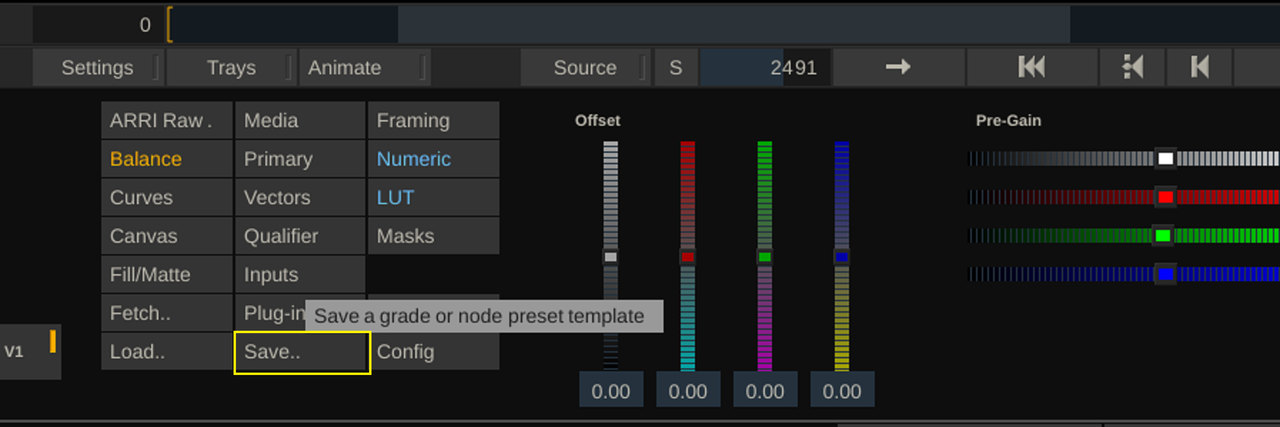This screenshot has height=427, width=1280.
Task: Click the timeline start field showing 0
Action: [99, 25]
